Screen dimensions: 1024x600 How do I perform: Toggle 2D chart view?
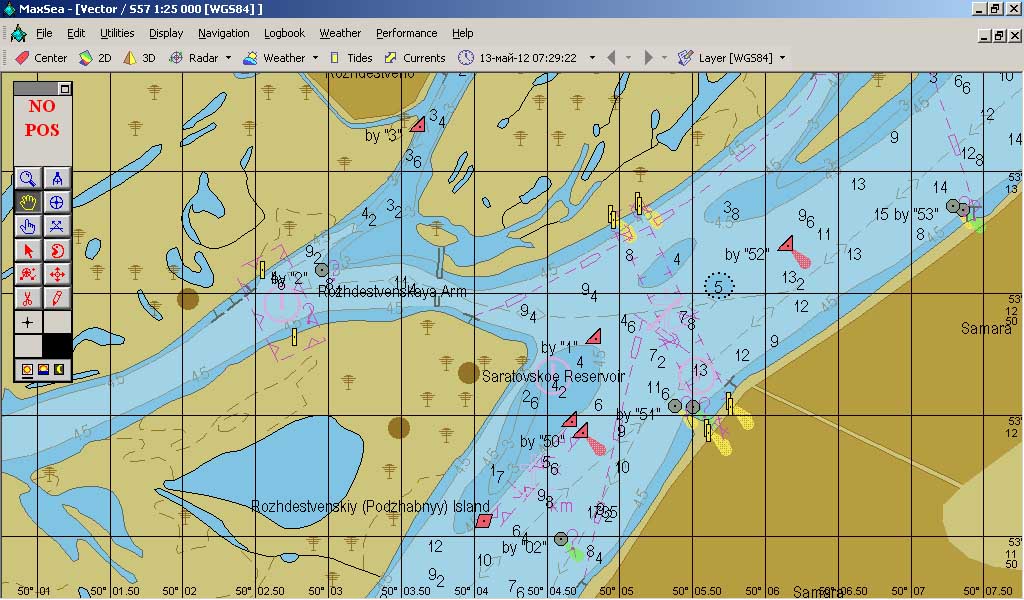pyautogui.click(x=95, y=58)
